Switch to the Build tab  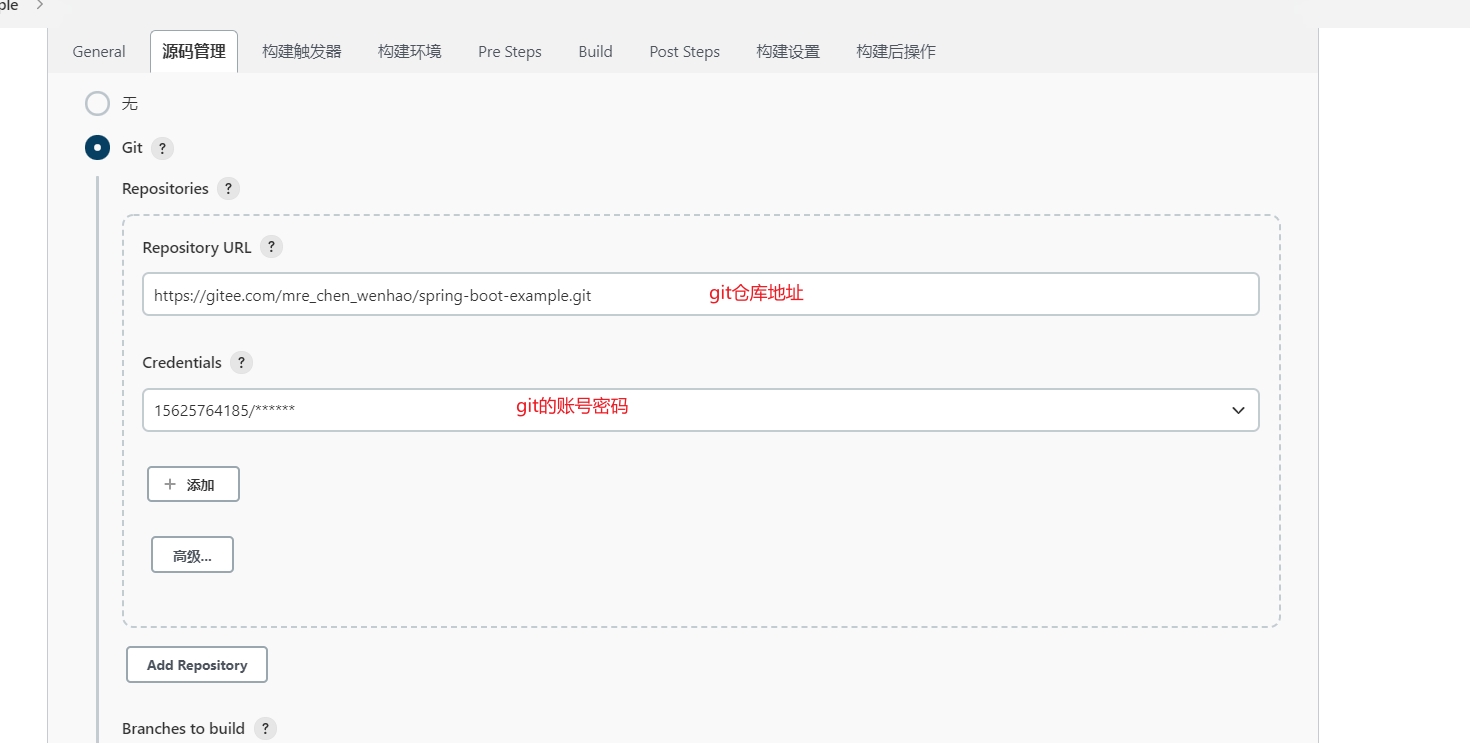tap(595, 51)
